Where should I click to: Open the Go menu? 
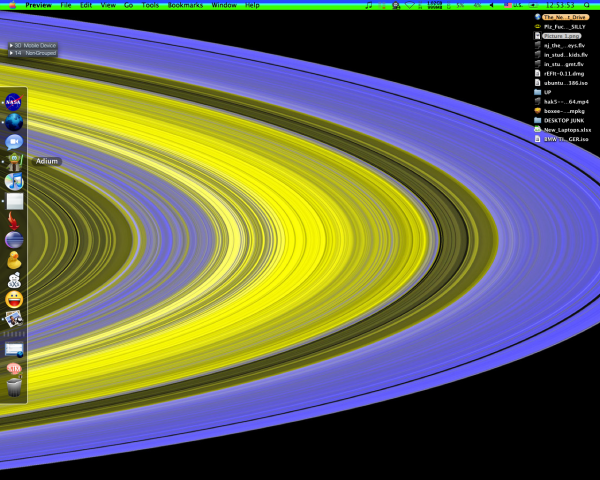[129, 5]
